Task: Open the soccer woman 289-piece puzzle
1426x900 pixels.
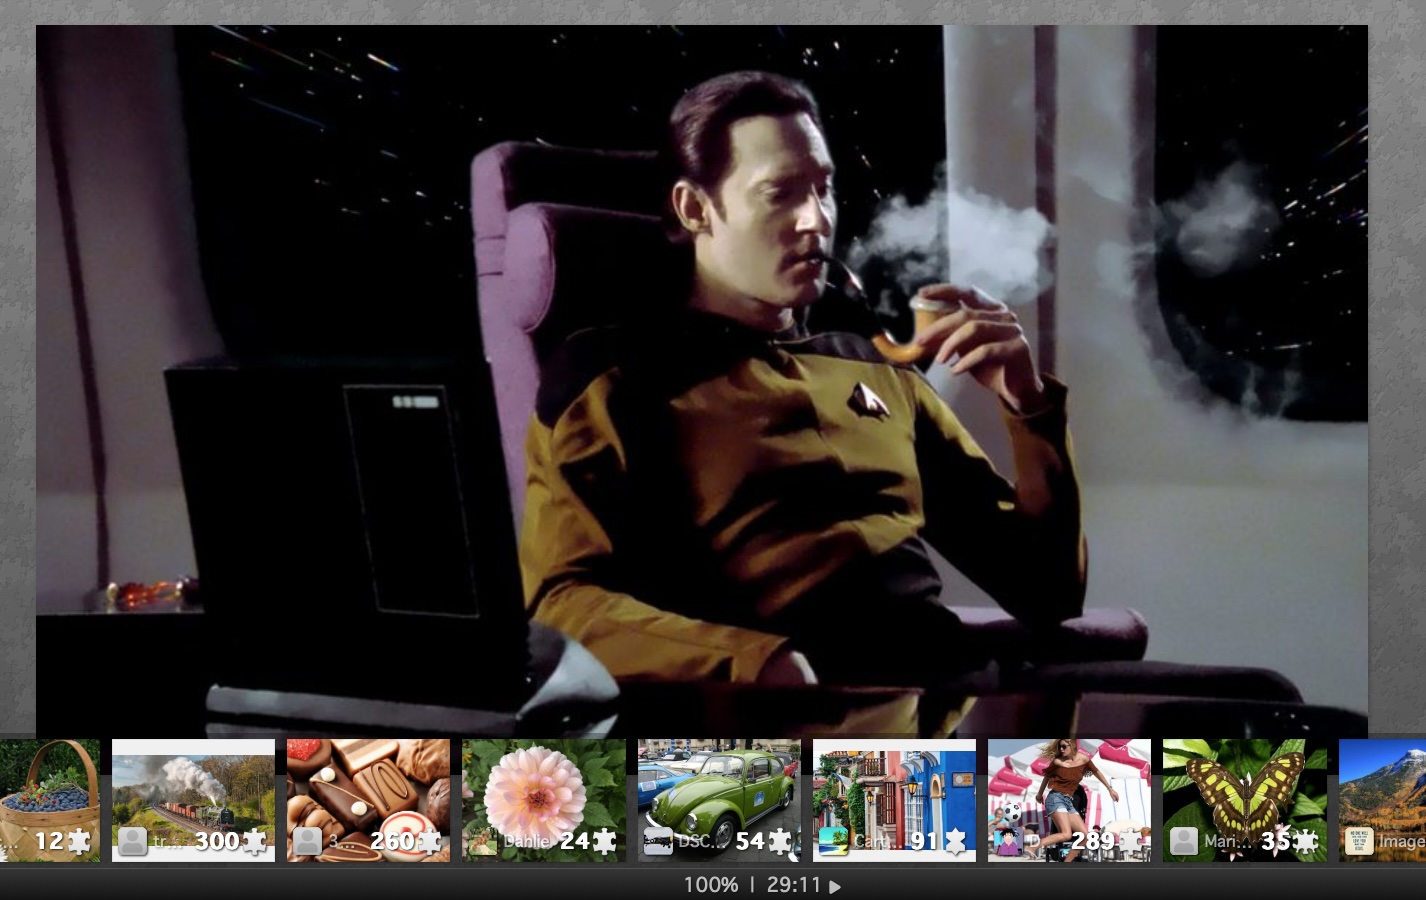Action: [1069, 800]
